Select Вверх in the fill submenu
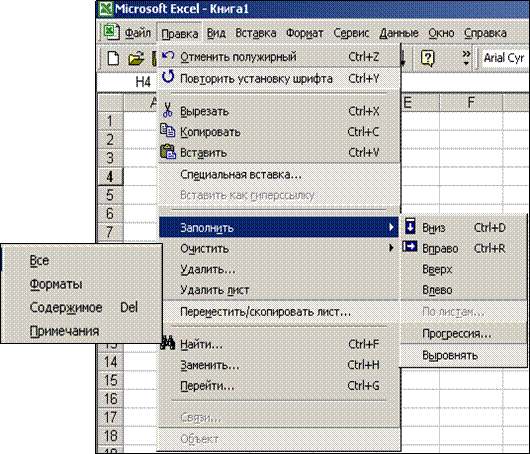 (x=463, y=269)
